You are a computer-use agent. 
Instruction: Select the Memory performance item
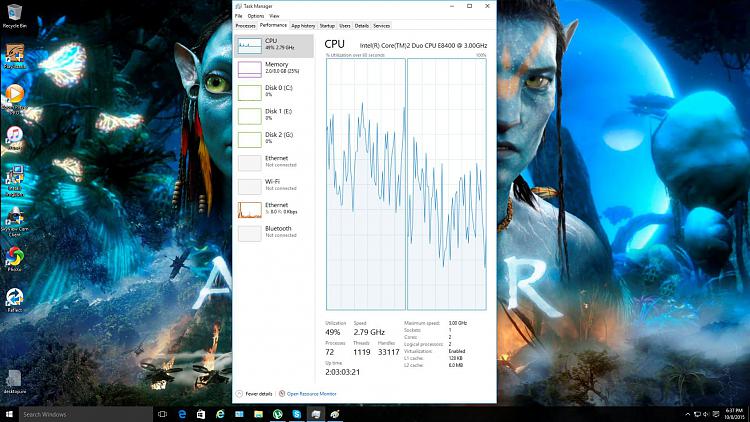pyautogui.click(x=274, y=69)
